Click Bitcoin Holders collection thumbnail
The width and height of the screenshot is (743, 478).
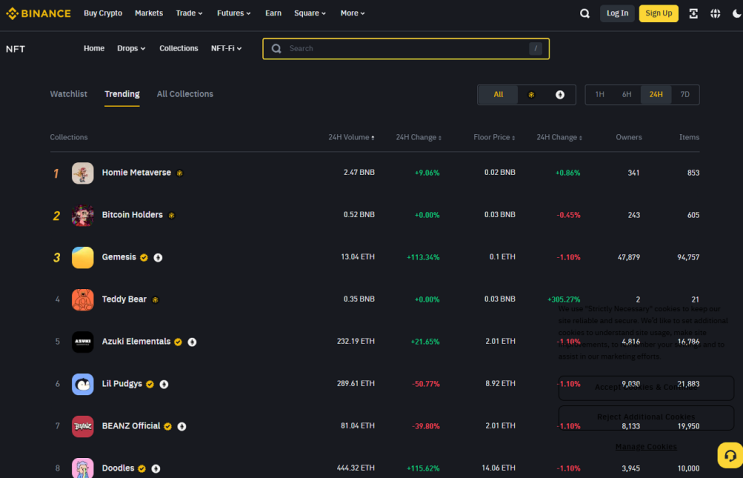(82, 215)
